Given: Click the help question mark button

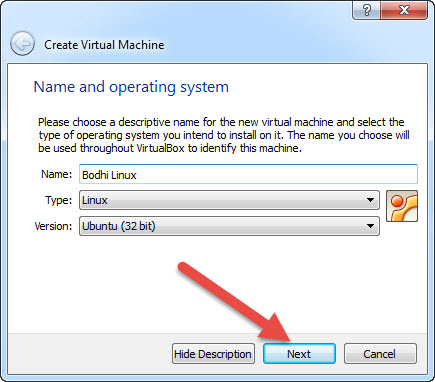Looking at the screenshot, I should click(x=366, y=10).
